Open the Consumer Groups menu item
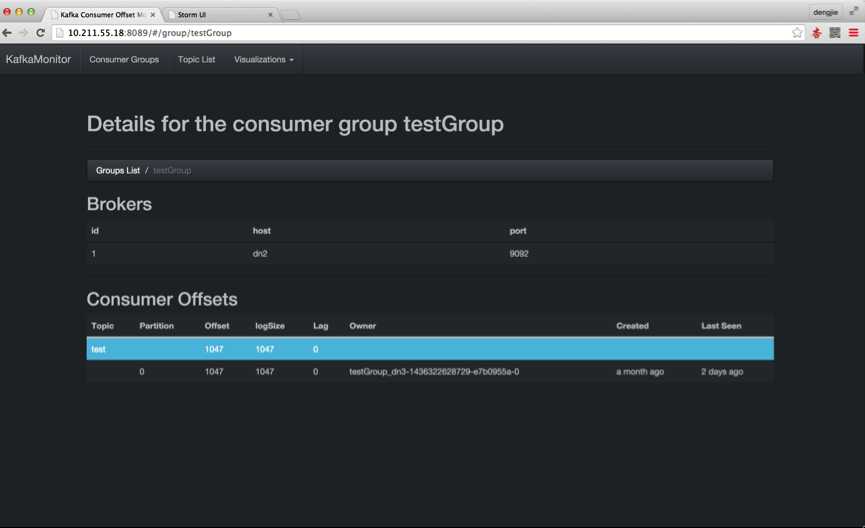Image resolution: width=865 pixels, height=528 pixels. coord(124,59)
